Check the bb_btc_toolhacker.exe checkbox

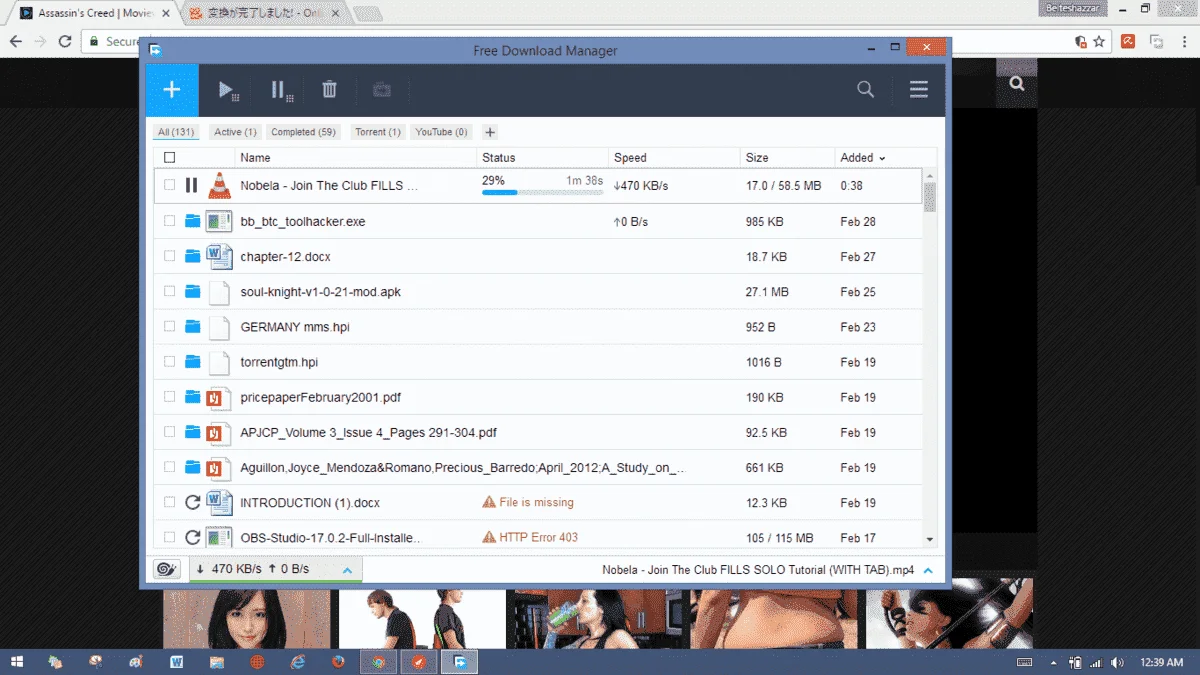point(169,221)
